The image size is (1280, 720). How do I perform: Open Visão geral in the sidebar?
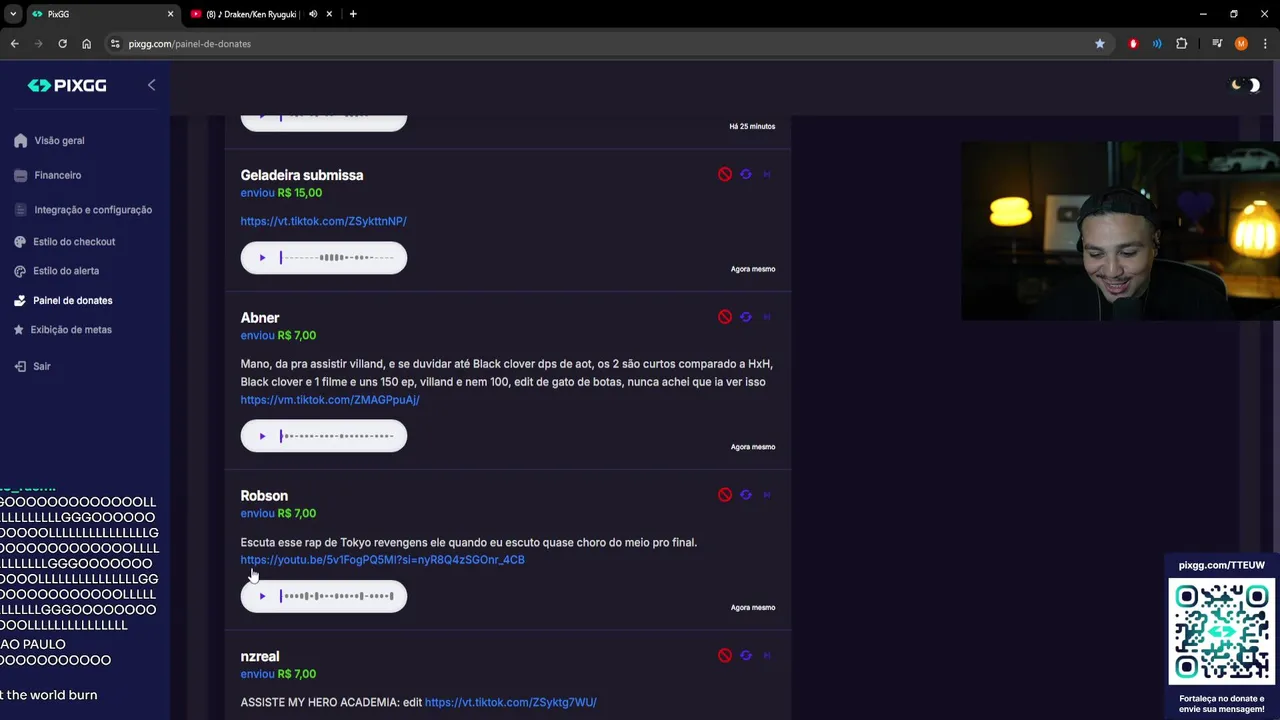[59, 141]
